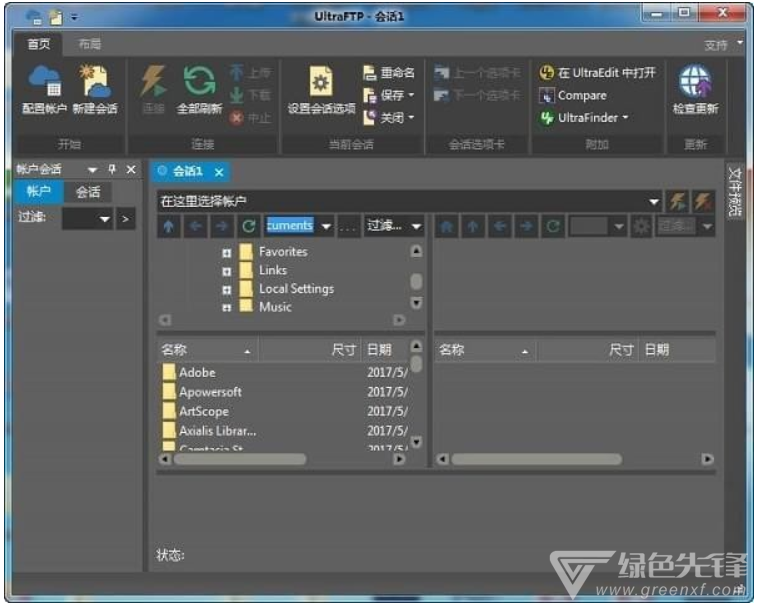Image resolution: width=757 pixels, height=604 pixels.
Task: Select the 会话1 session tab
Action: tap(187, 171)
